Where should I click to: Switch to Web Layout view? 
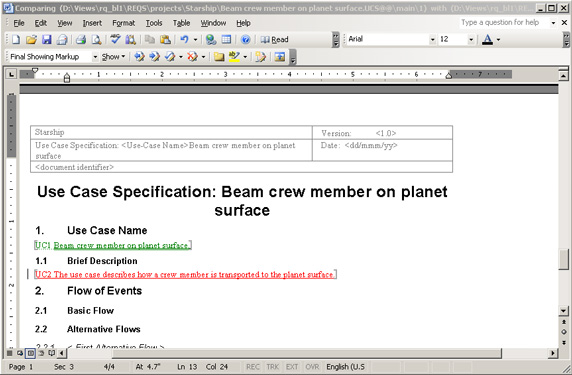click(20, 353)
